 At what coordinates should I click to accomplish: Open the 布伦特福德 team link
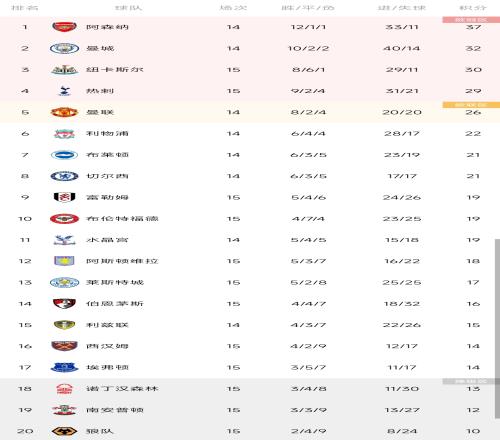[x=122, y=219]
